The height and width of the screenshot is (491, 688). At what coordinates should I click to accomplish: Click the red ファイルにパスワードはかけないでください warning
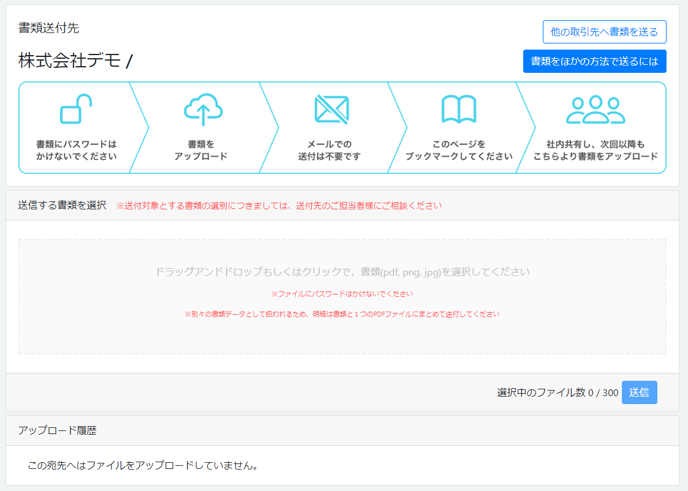pos(342,294)
